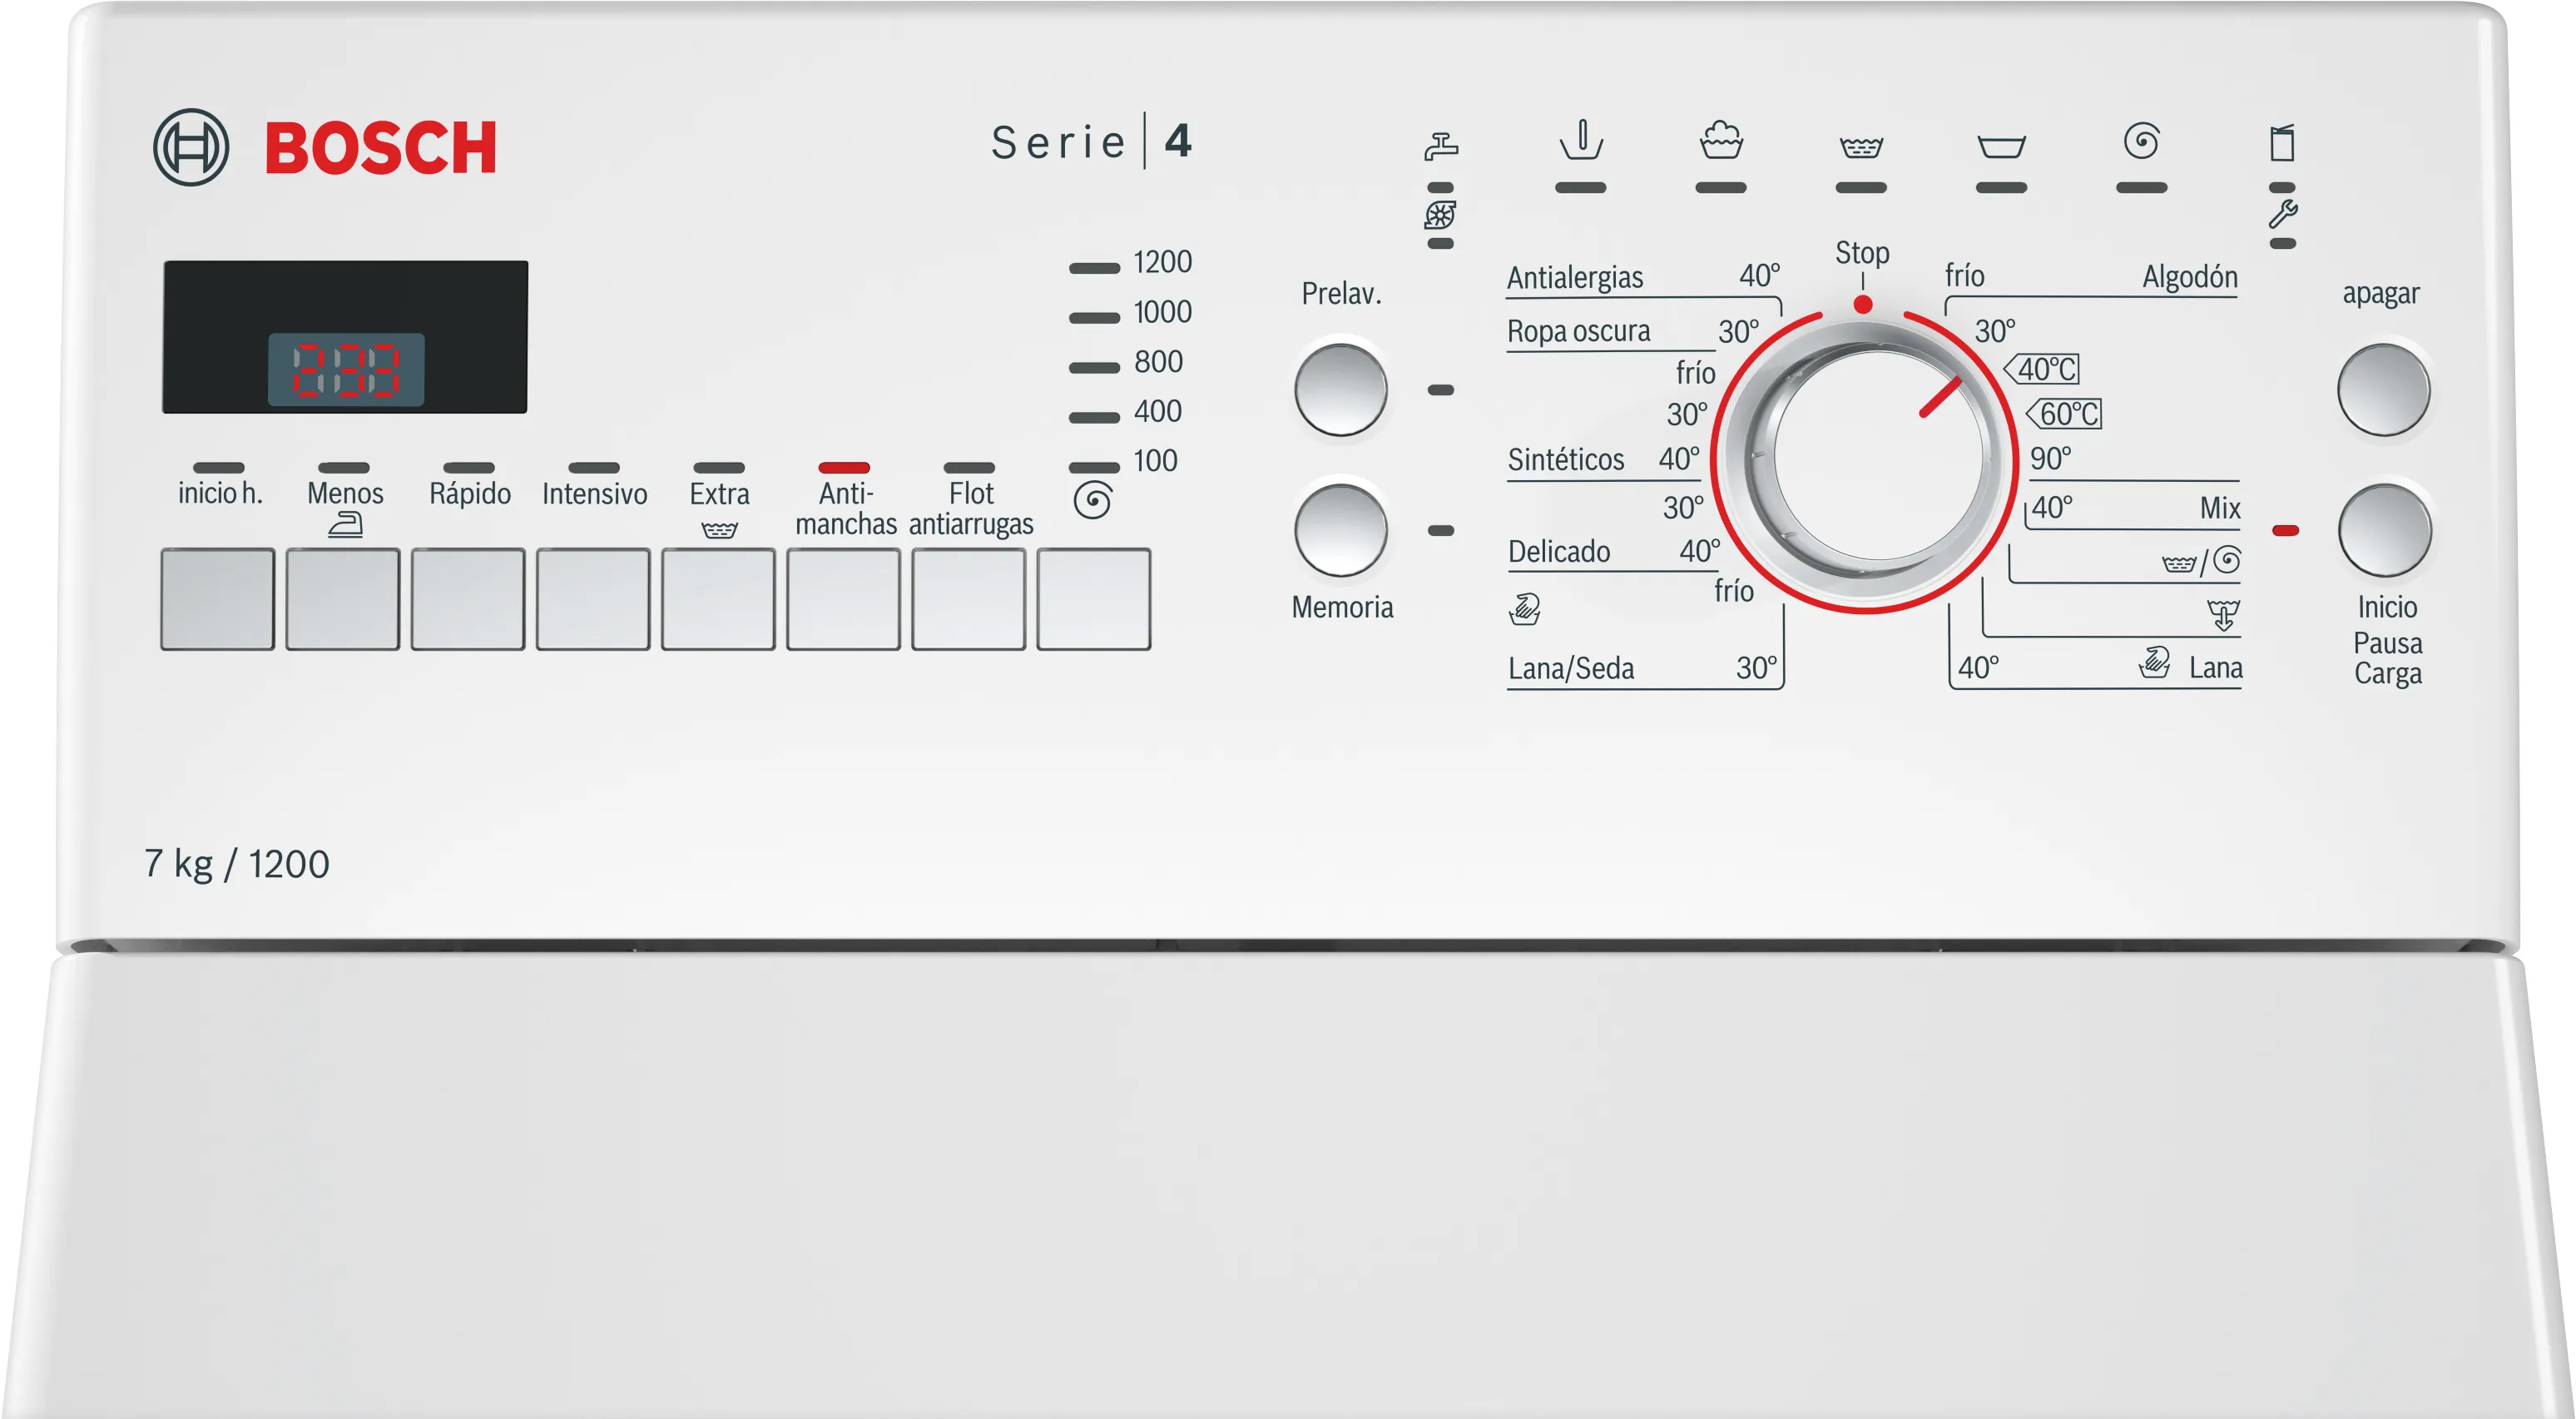Enable the Rápido option button

click(x=468, y=599)
